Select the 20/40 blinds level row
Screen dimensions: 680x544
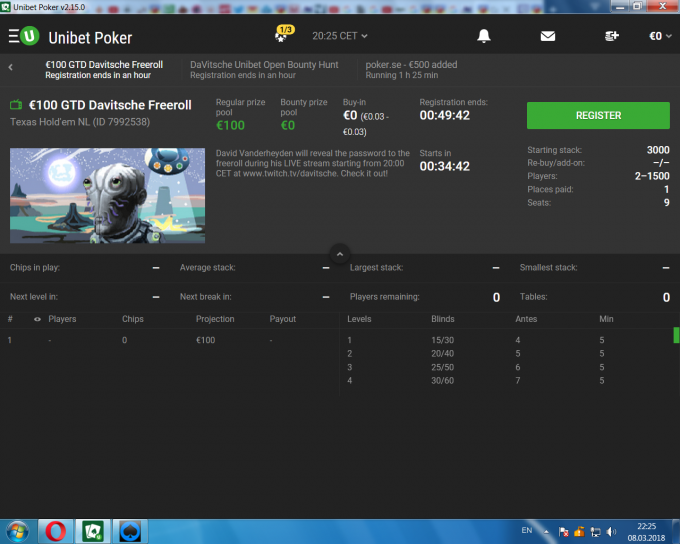tap(506, 354)
